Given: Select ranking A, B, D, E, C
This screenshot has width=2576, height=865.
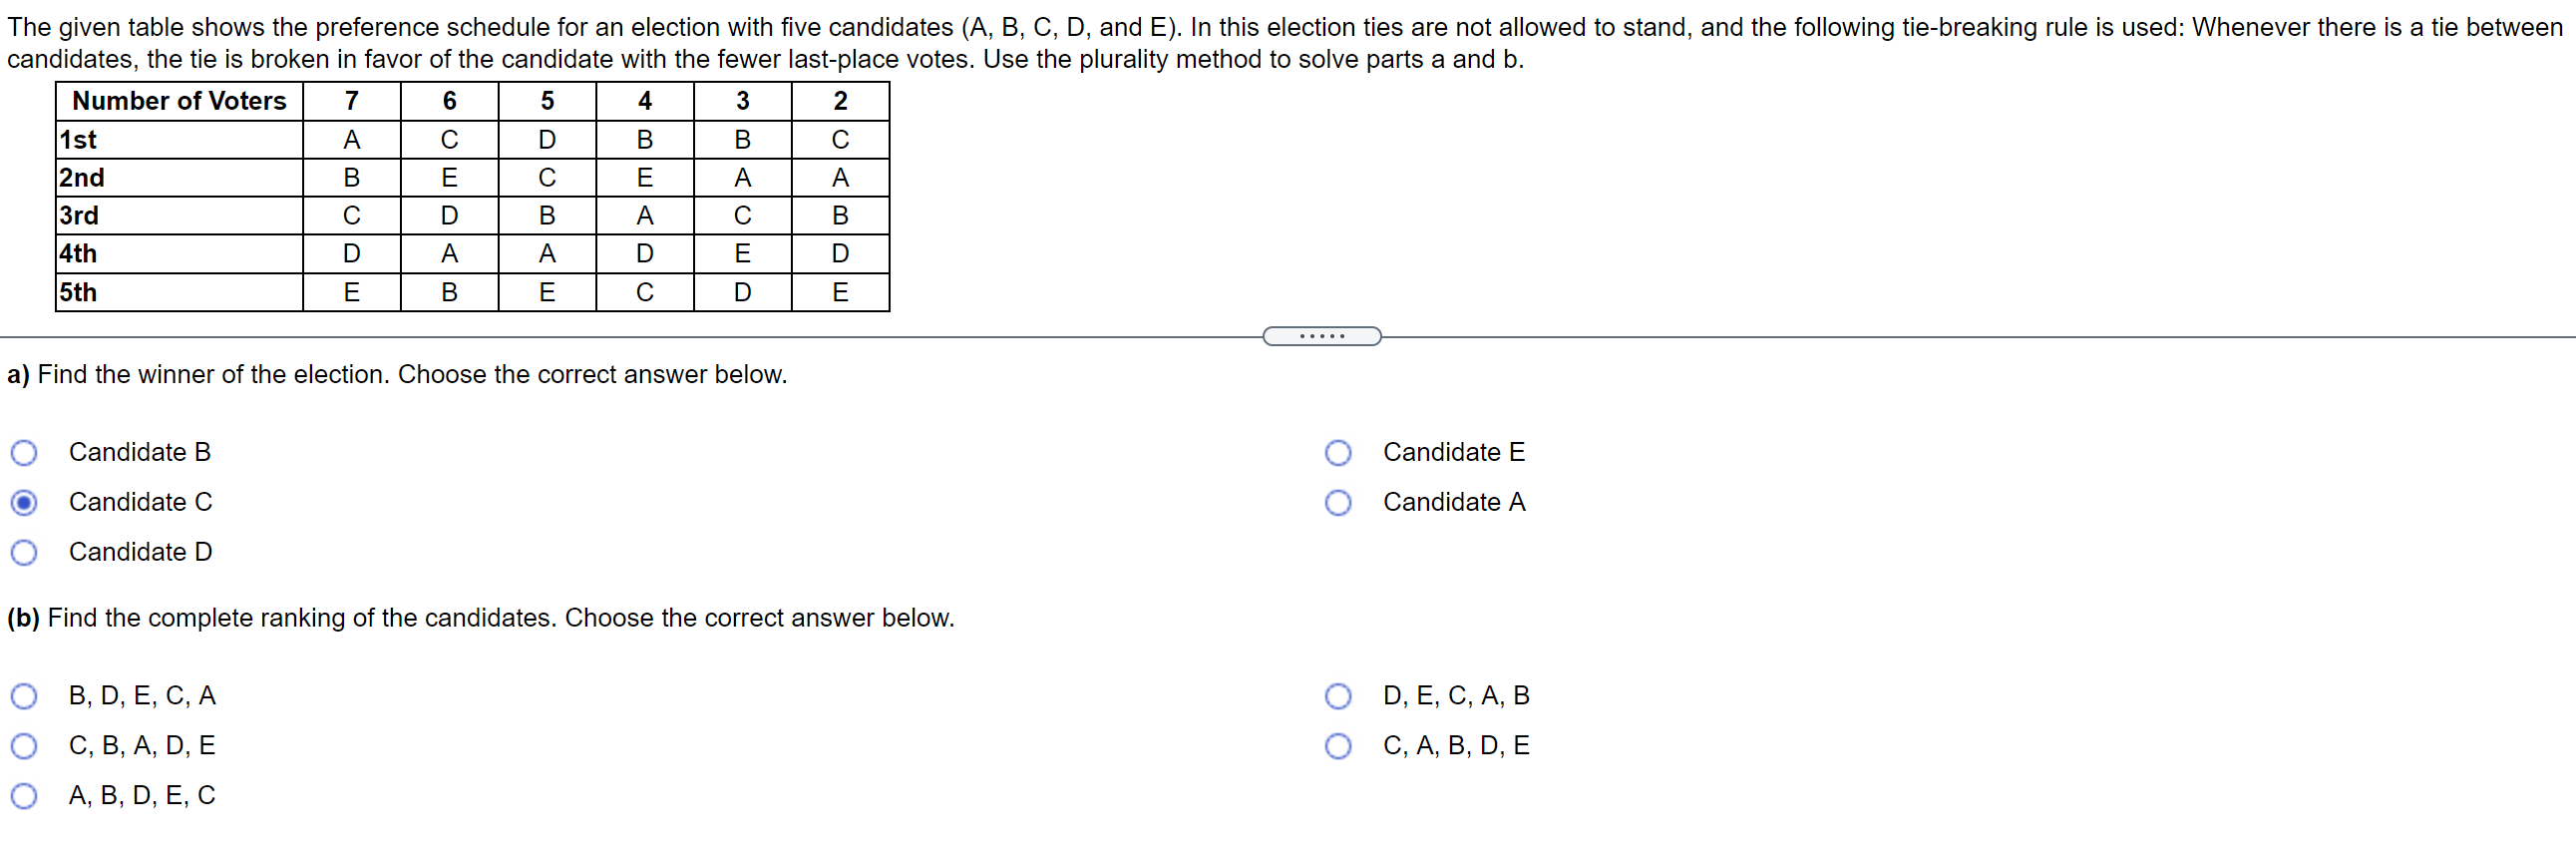Looking at the screenshot, I should point(24,794).
